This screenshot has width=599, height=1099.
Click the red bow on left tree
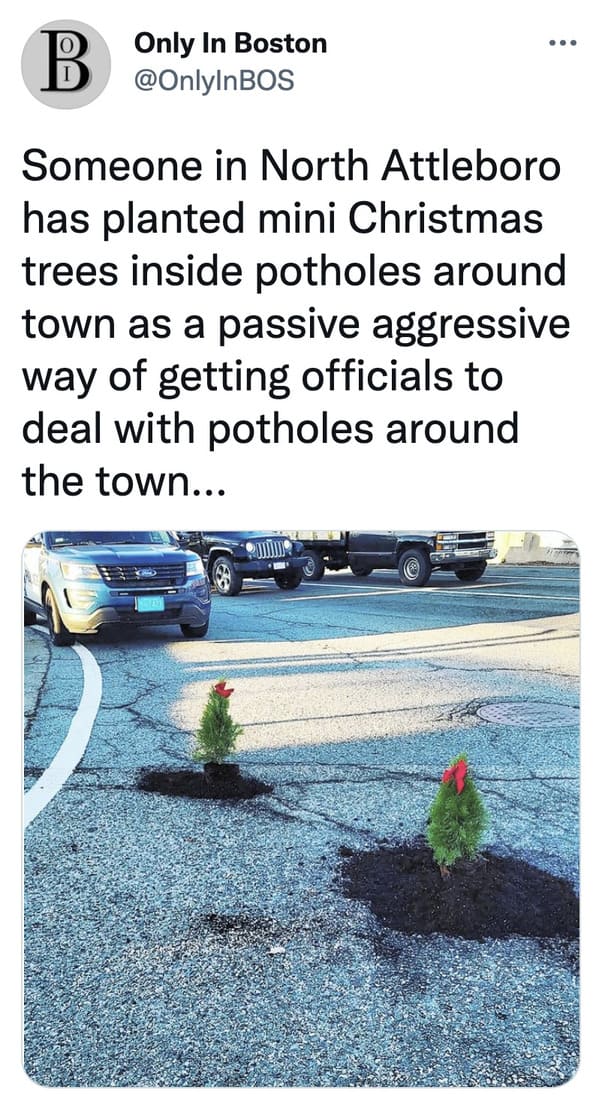click(x=223, y=689)
